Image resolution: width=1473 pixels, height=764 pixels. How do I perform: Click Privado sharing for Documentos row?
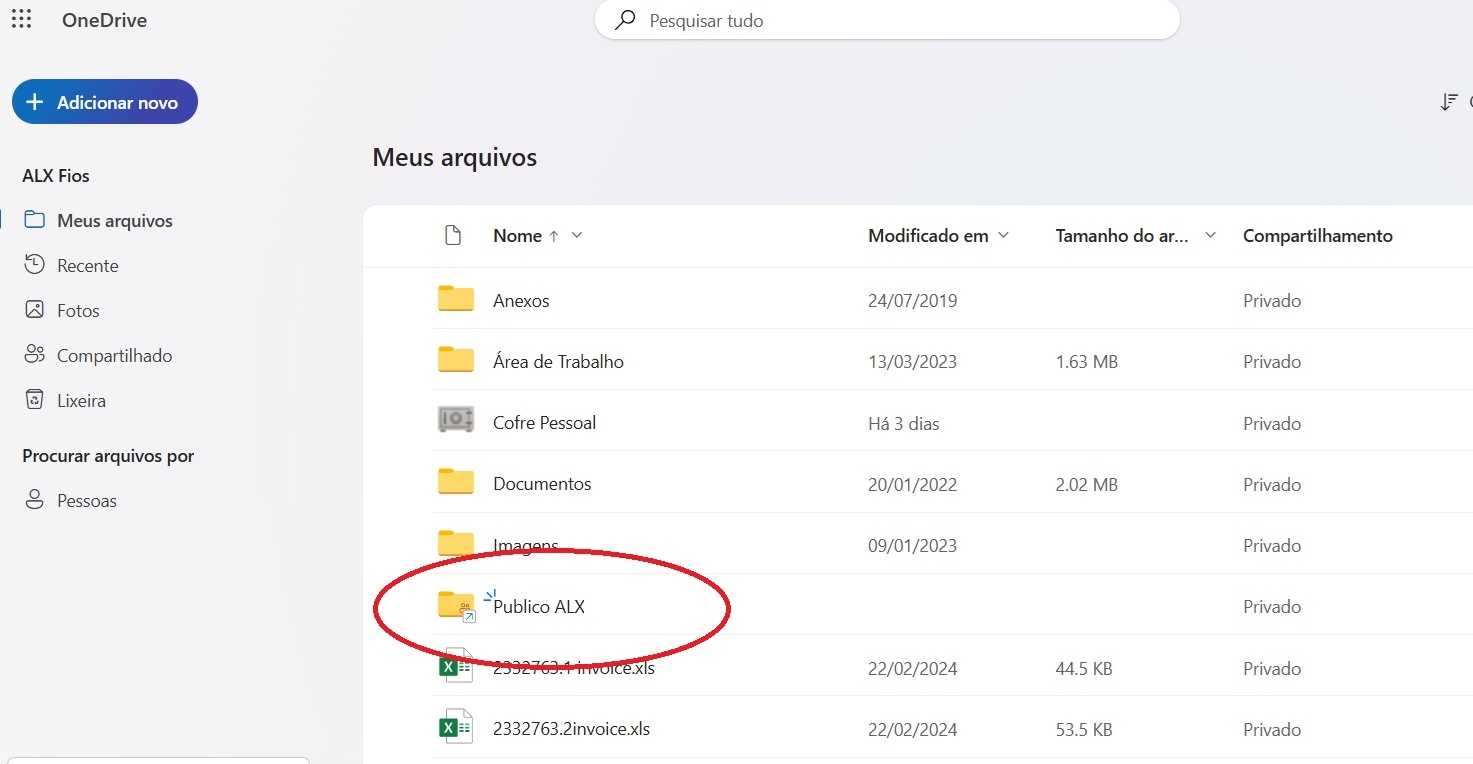coord(1272,485)
